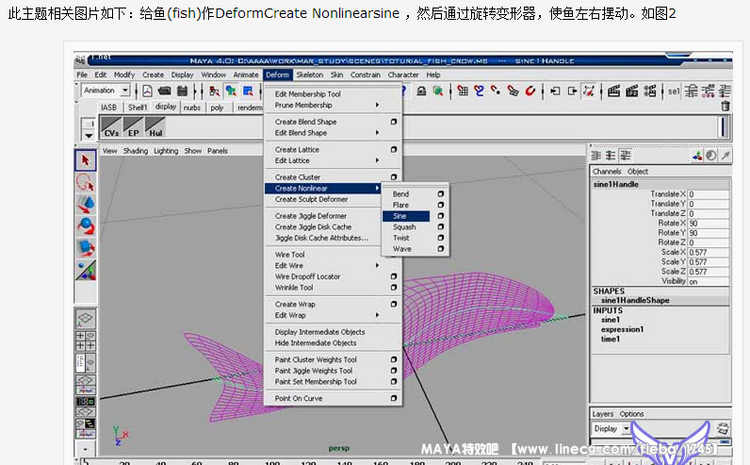Toggle Snap to curves
The image size is (750, 465).
(479, 90)
